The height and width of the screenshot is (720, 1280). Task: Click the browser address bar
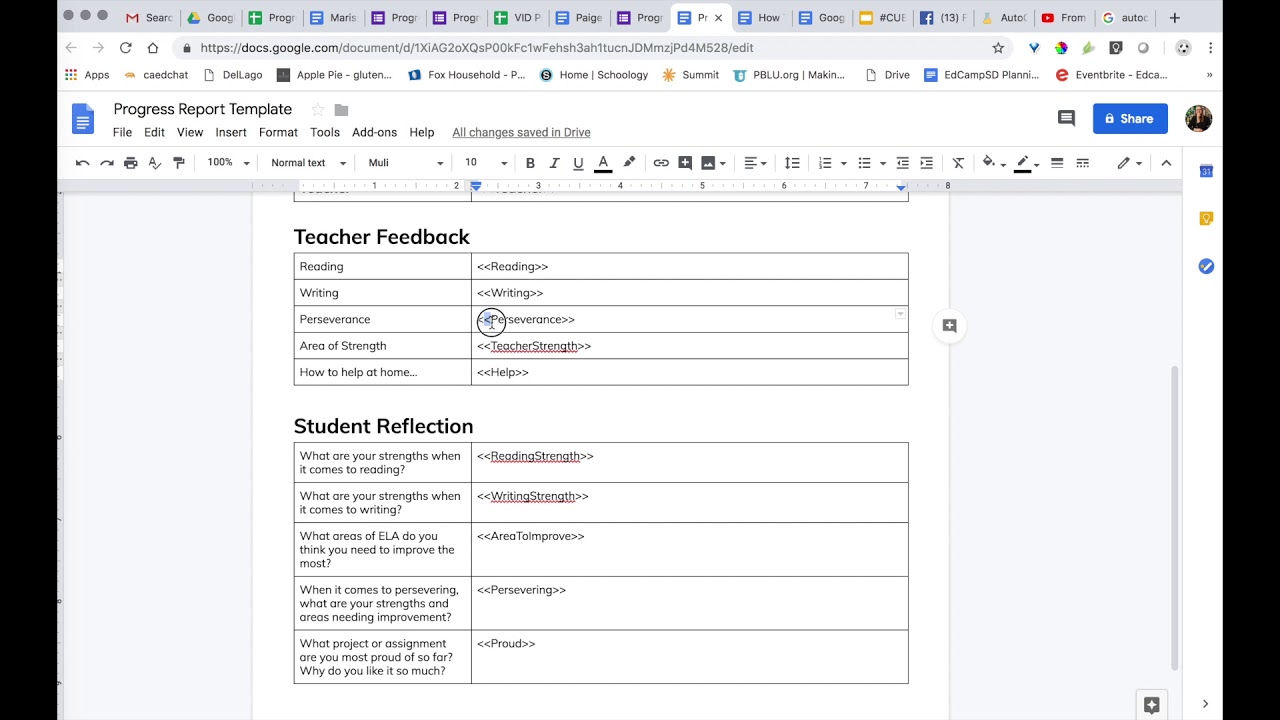590,47
